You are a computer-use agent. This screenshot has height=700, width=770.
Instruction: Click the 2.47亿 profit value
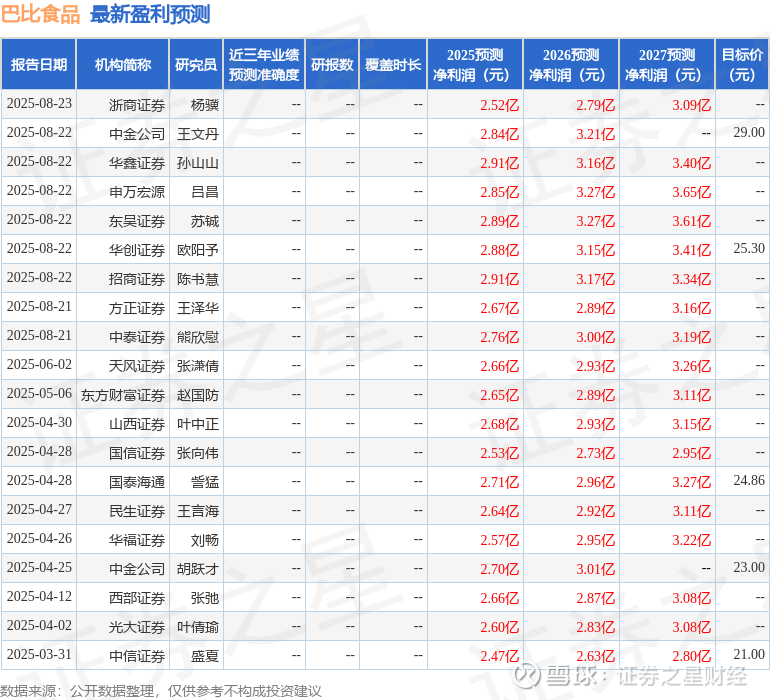coord(499,655)
